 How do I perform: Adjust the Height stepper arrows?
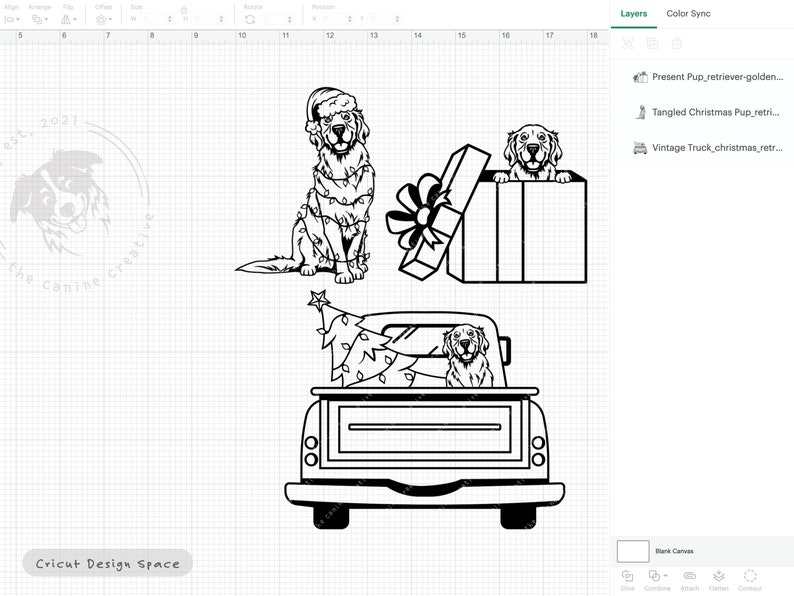point(221,19)
